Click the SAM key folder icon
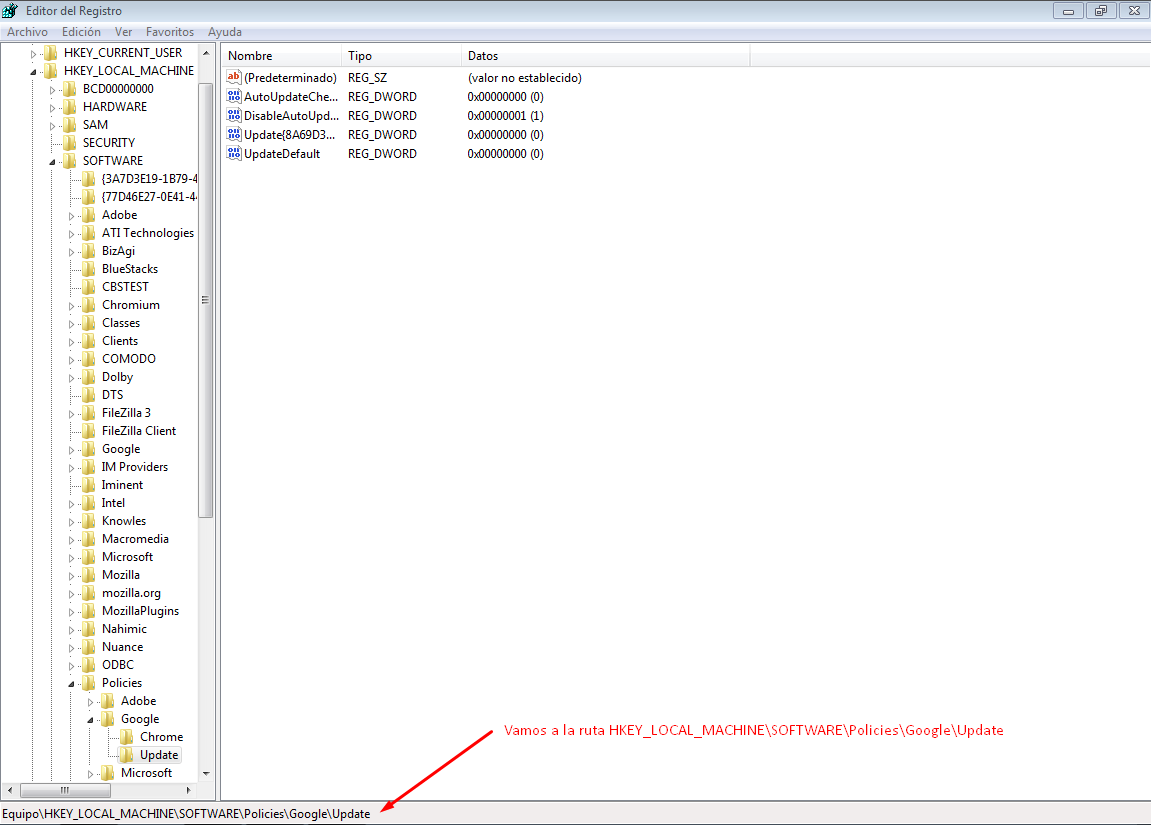Screen dimensions: 1151x825 70,125
